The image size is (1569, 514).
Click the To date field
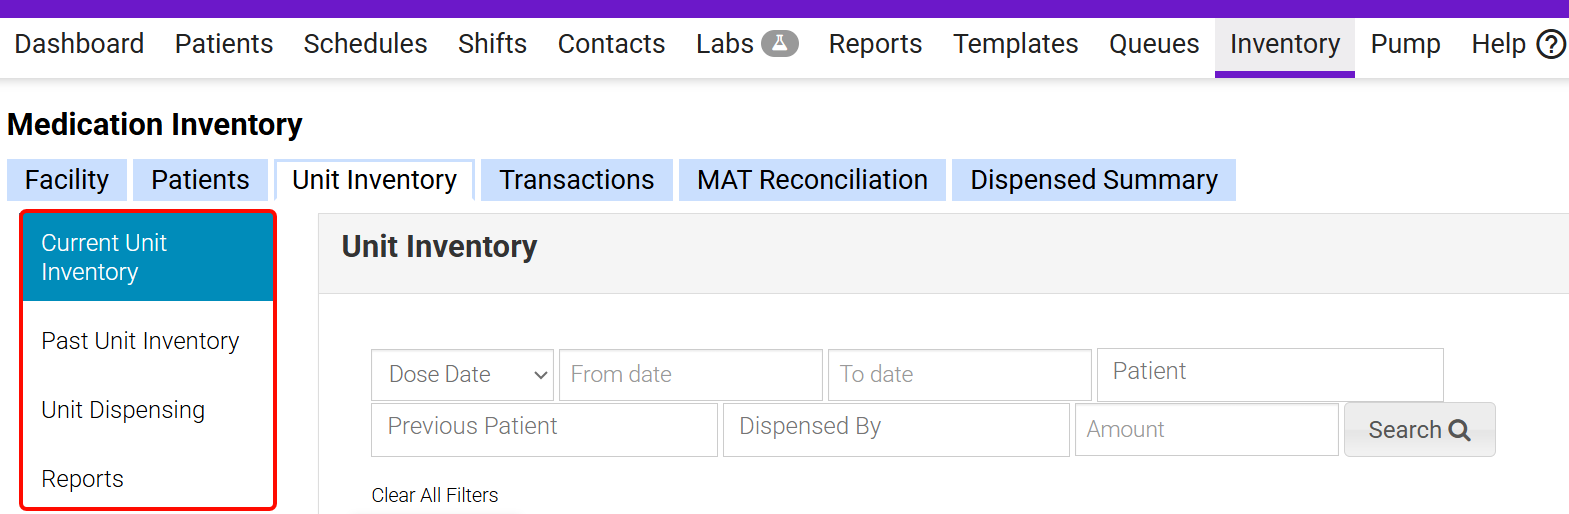click(x=959, y=375)
